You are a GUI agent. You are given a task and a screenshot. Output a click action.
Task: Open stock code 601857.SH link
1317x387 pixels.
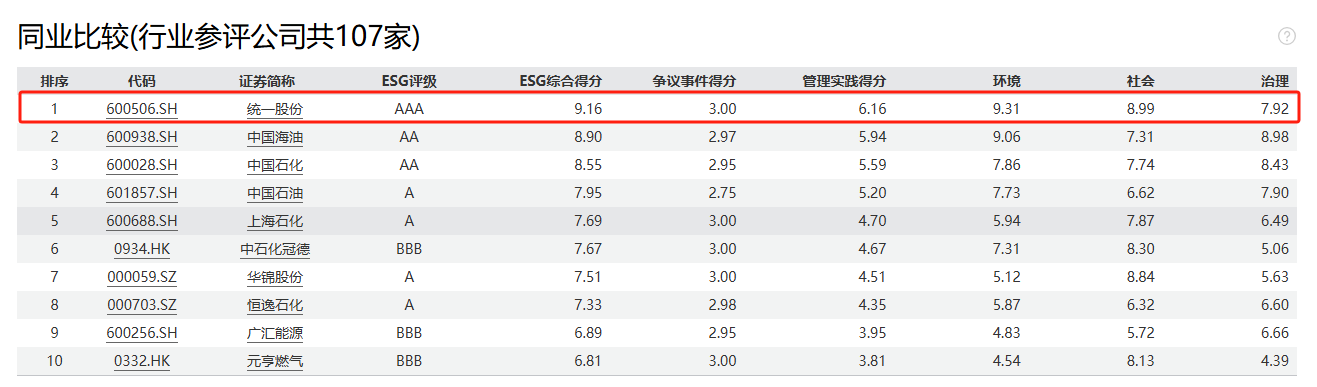point(142,193)
